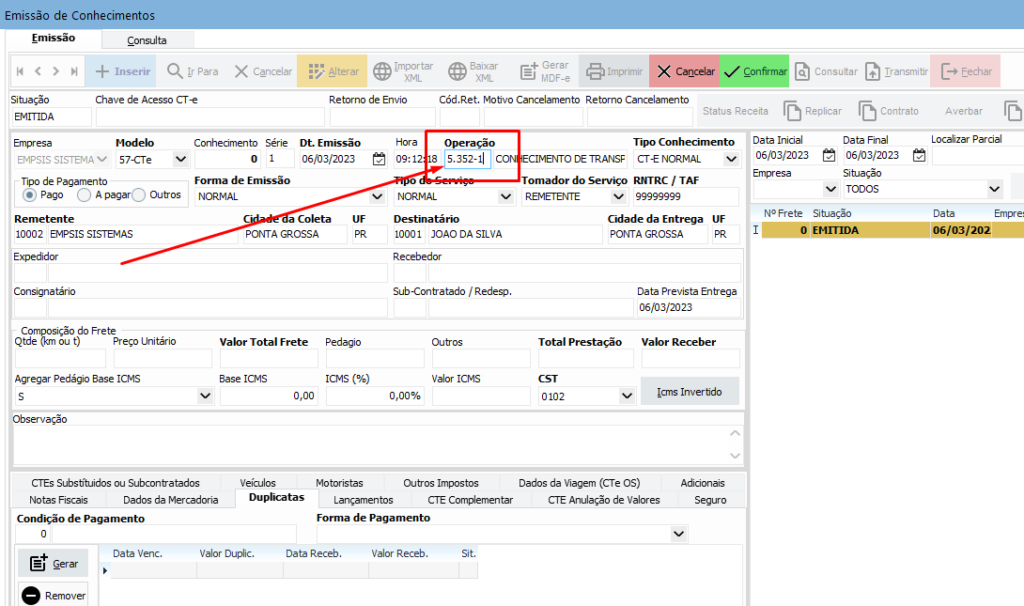
Task: Click the Averbar button
Action: point(963,111)
